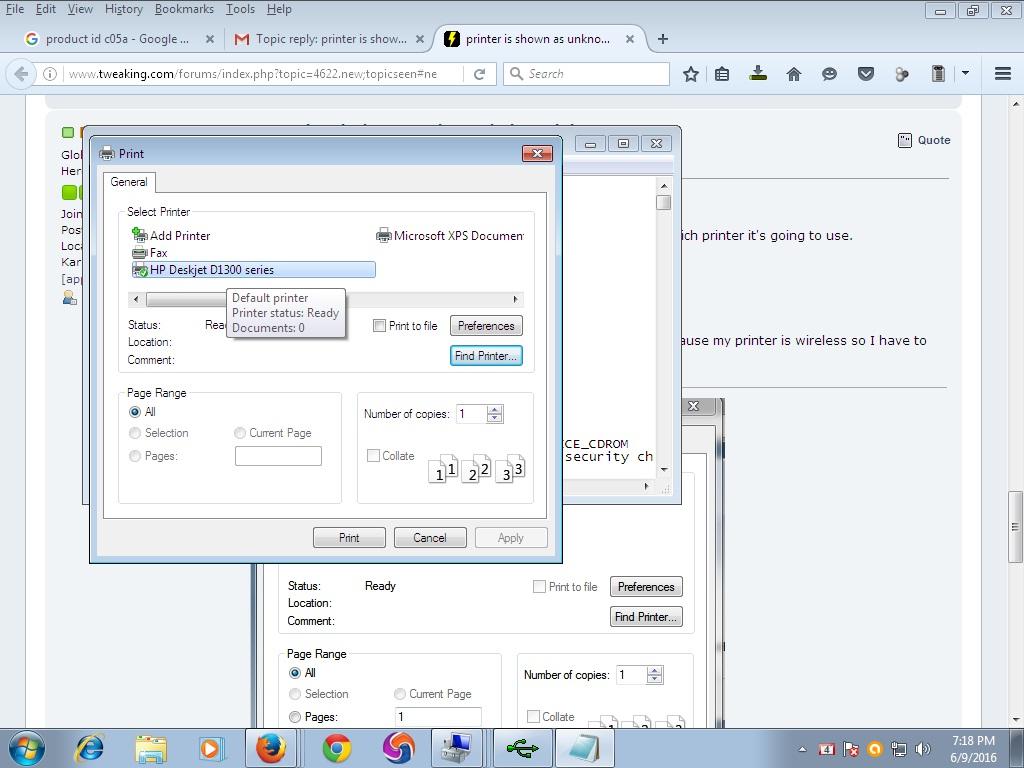The image size is (1024, 768).
Task: Click the Firefox back arrow button
Action: click(21, 74)
